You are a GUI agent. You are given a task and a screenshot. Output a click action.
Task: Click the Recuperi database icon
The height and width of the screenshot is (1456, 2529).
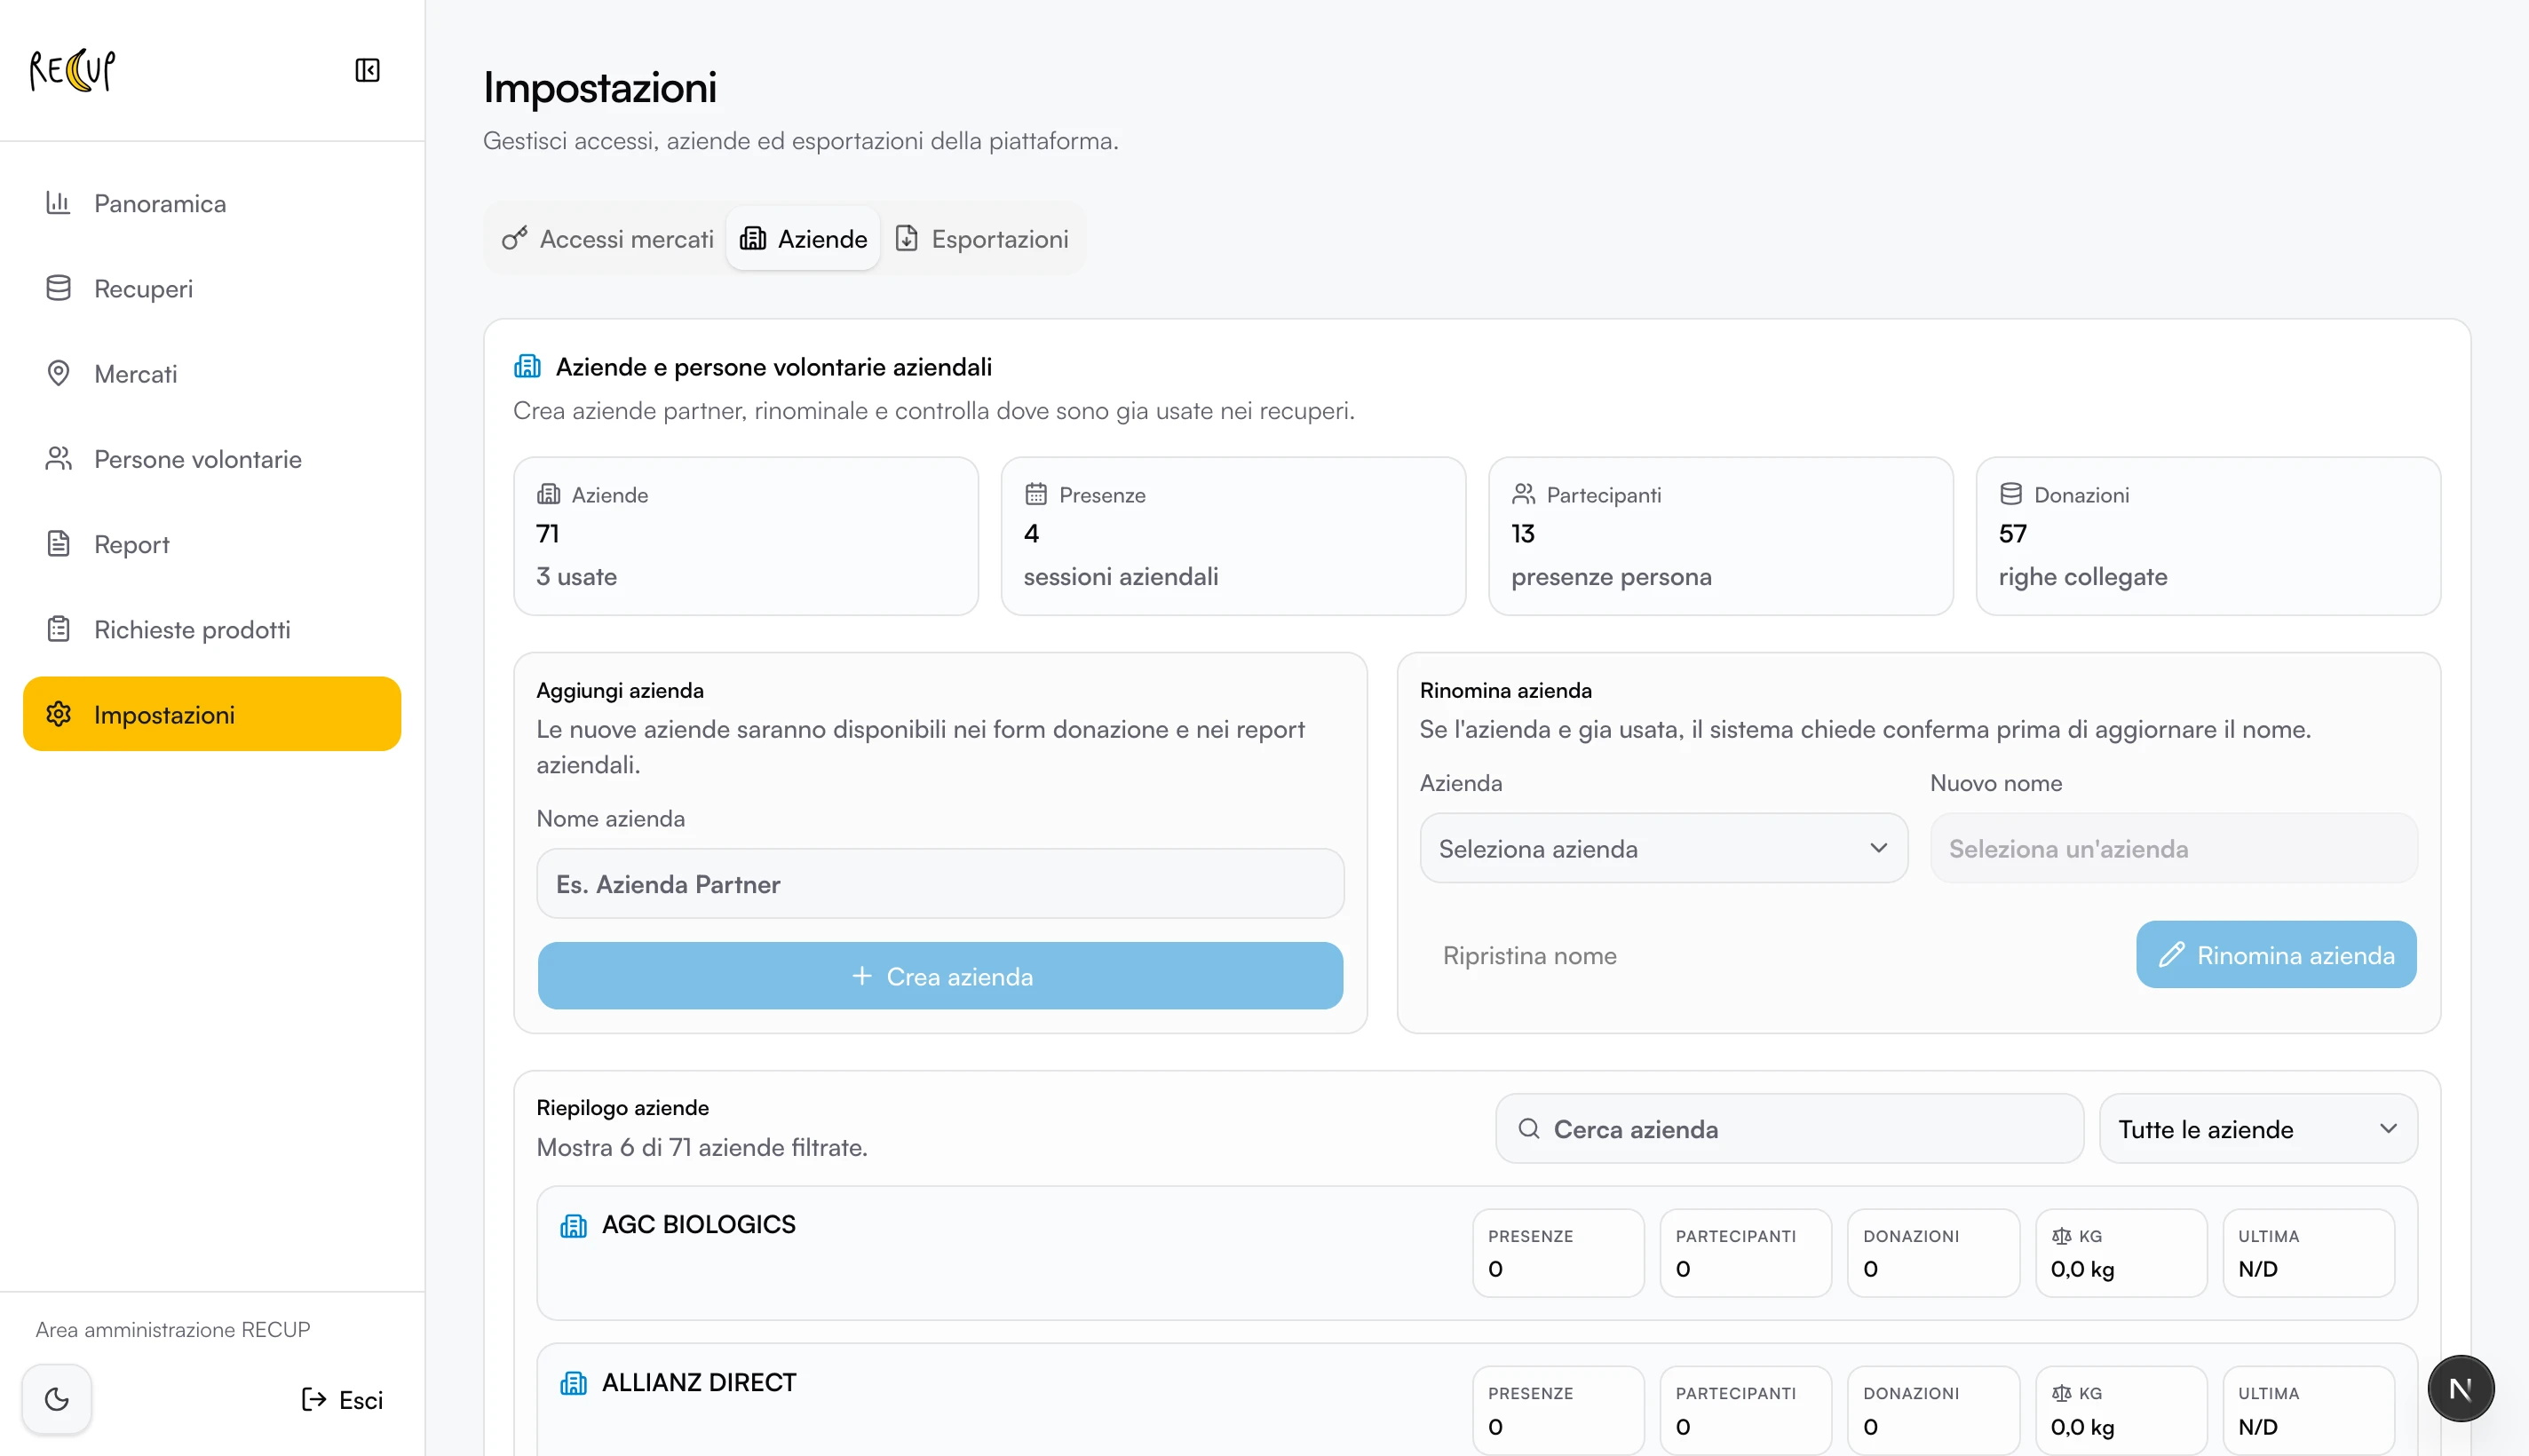(x=58, y=288)
